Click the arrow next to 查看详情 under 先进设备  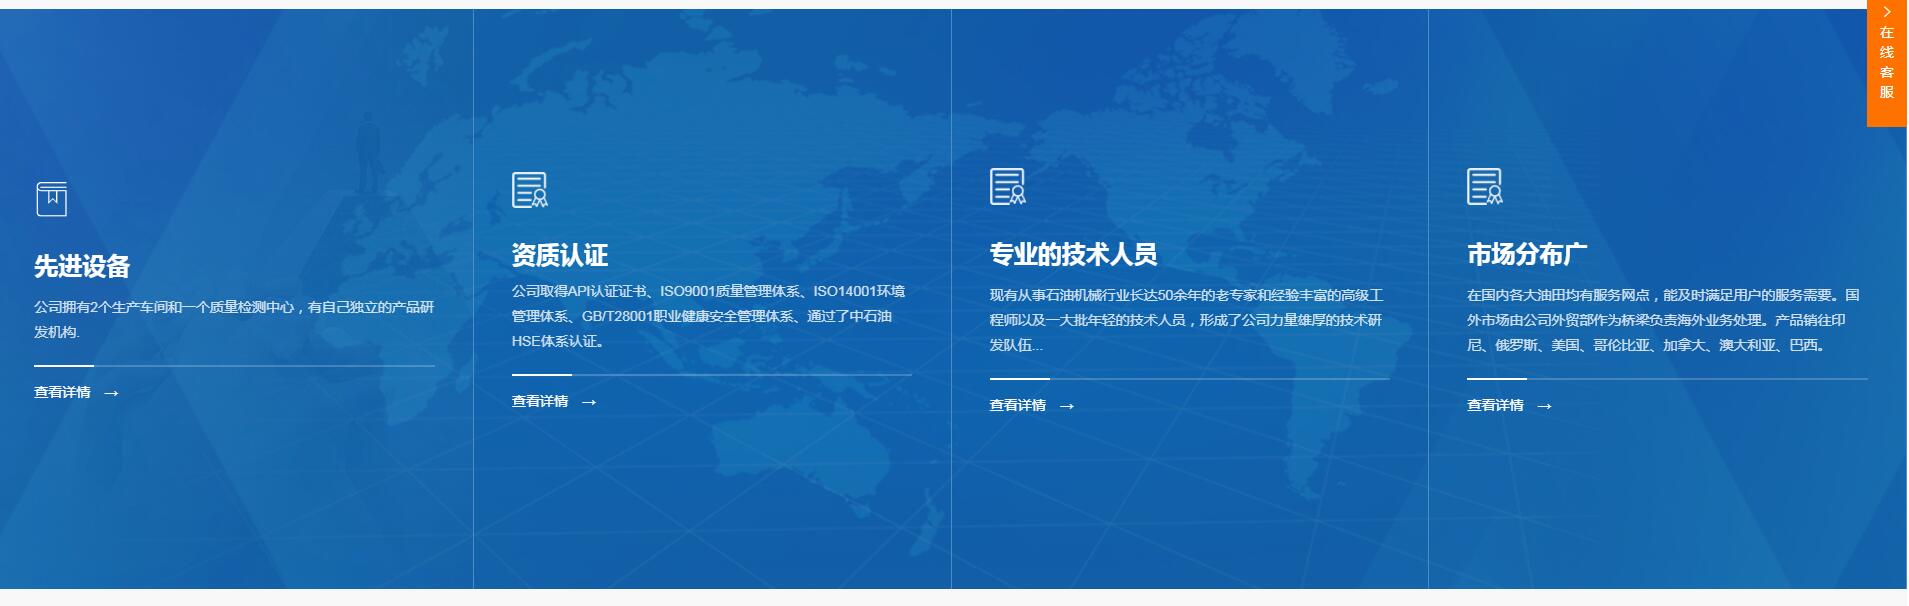(111, 394)
